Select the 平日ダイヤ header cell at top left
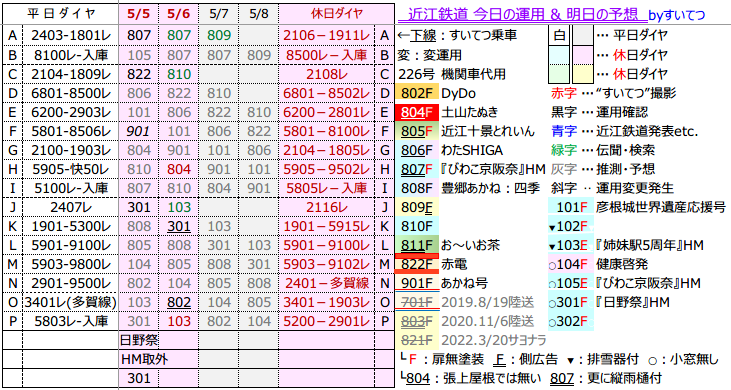This screenshot has width=731, height=390. pyautogui.click(x=61, y=14)
